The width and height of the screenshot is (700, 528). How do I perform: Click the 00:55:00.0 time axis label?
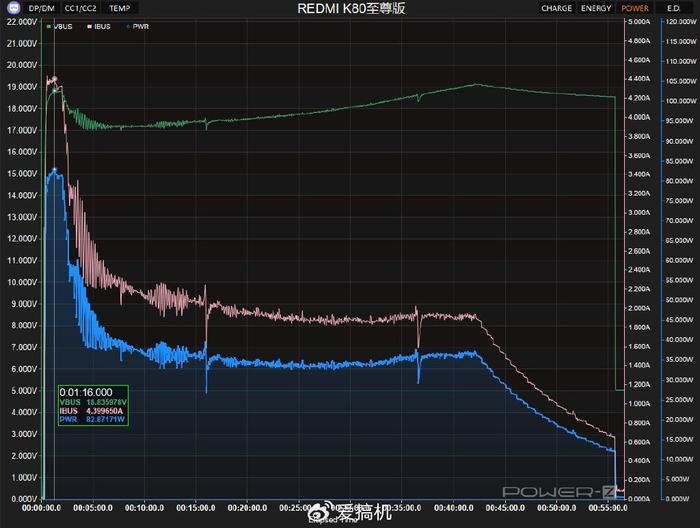click(x=608, y=508)
